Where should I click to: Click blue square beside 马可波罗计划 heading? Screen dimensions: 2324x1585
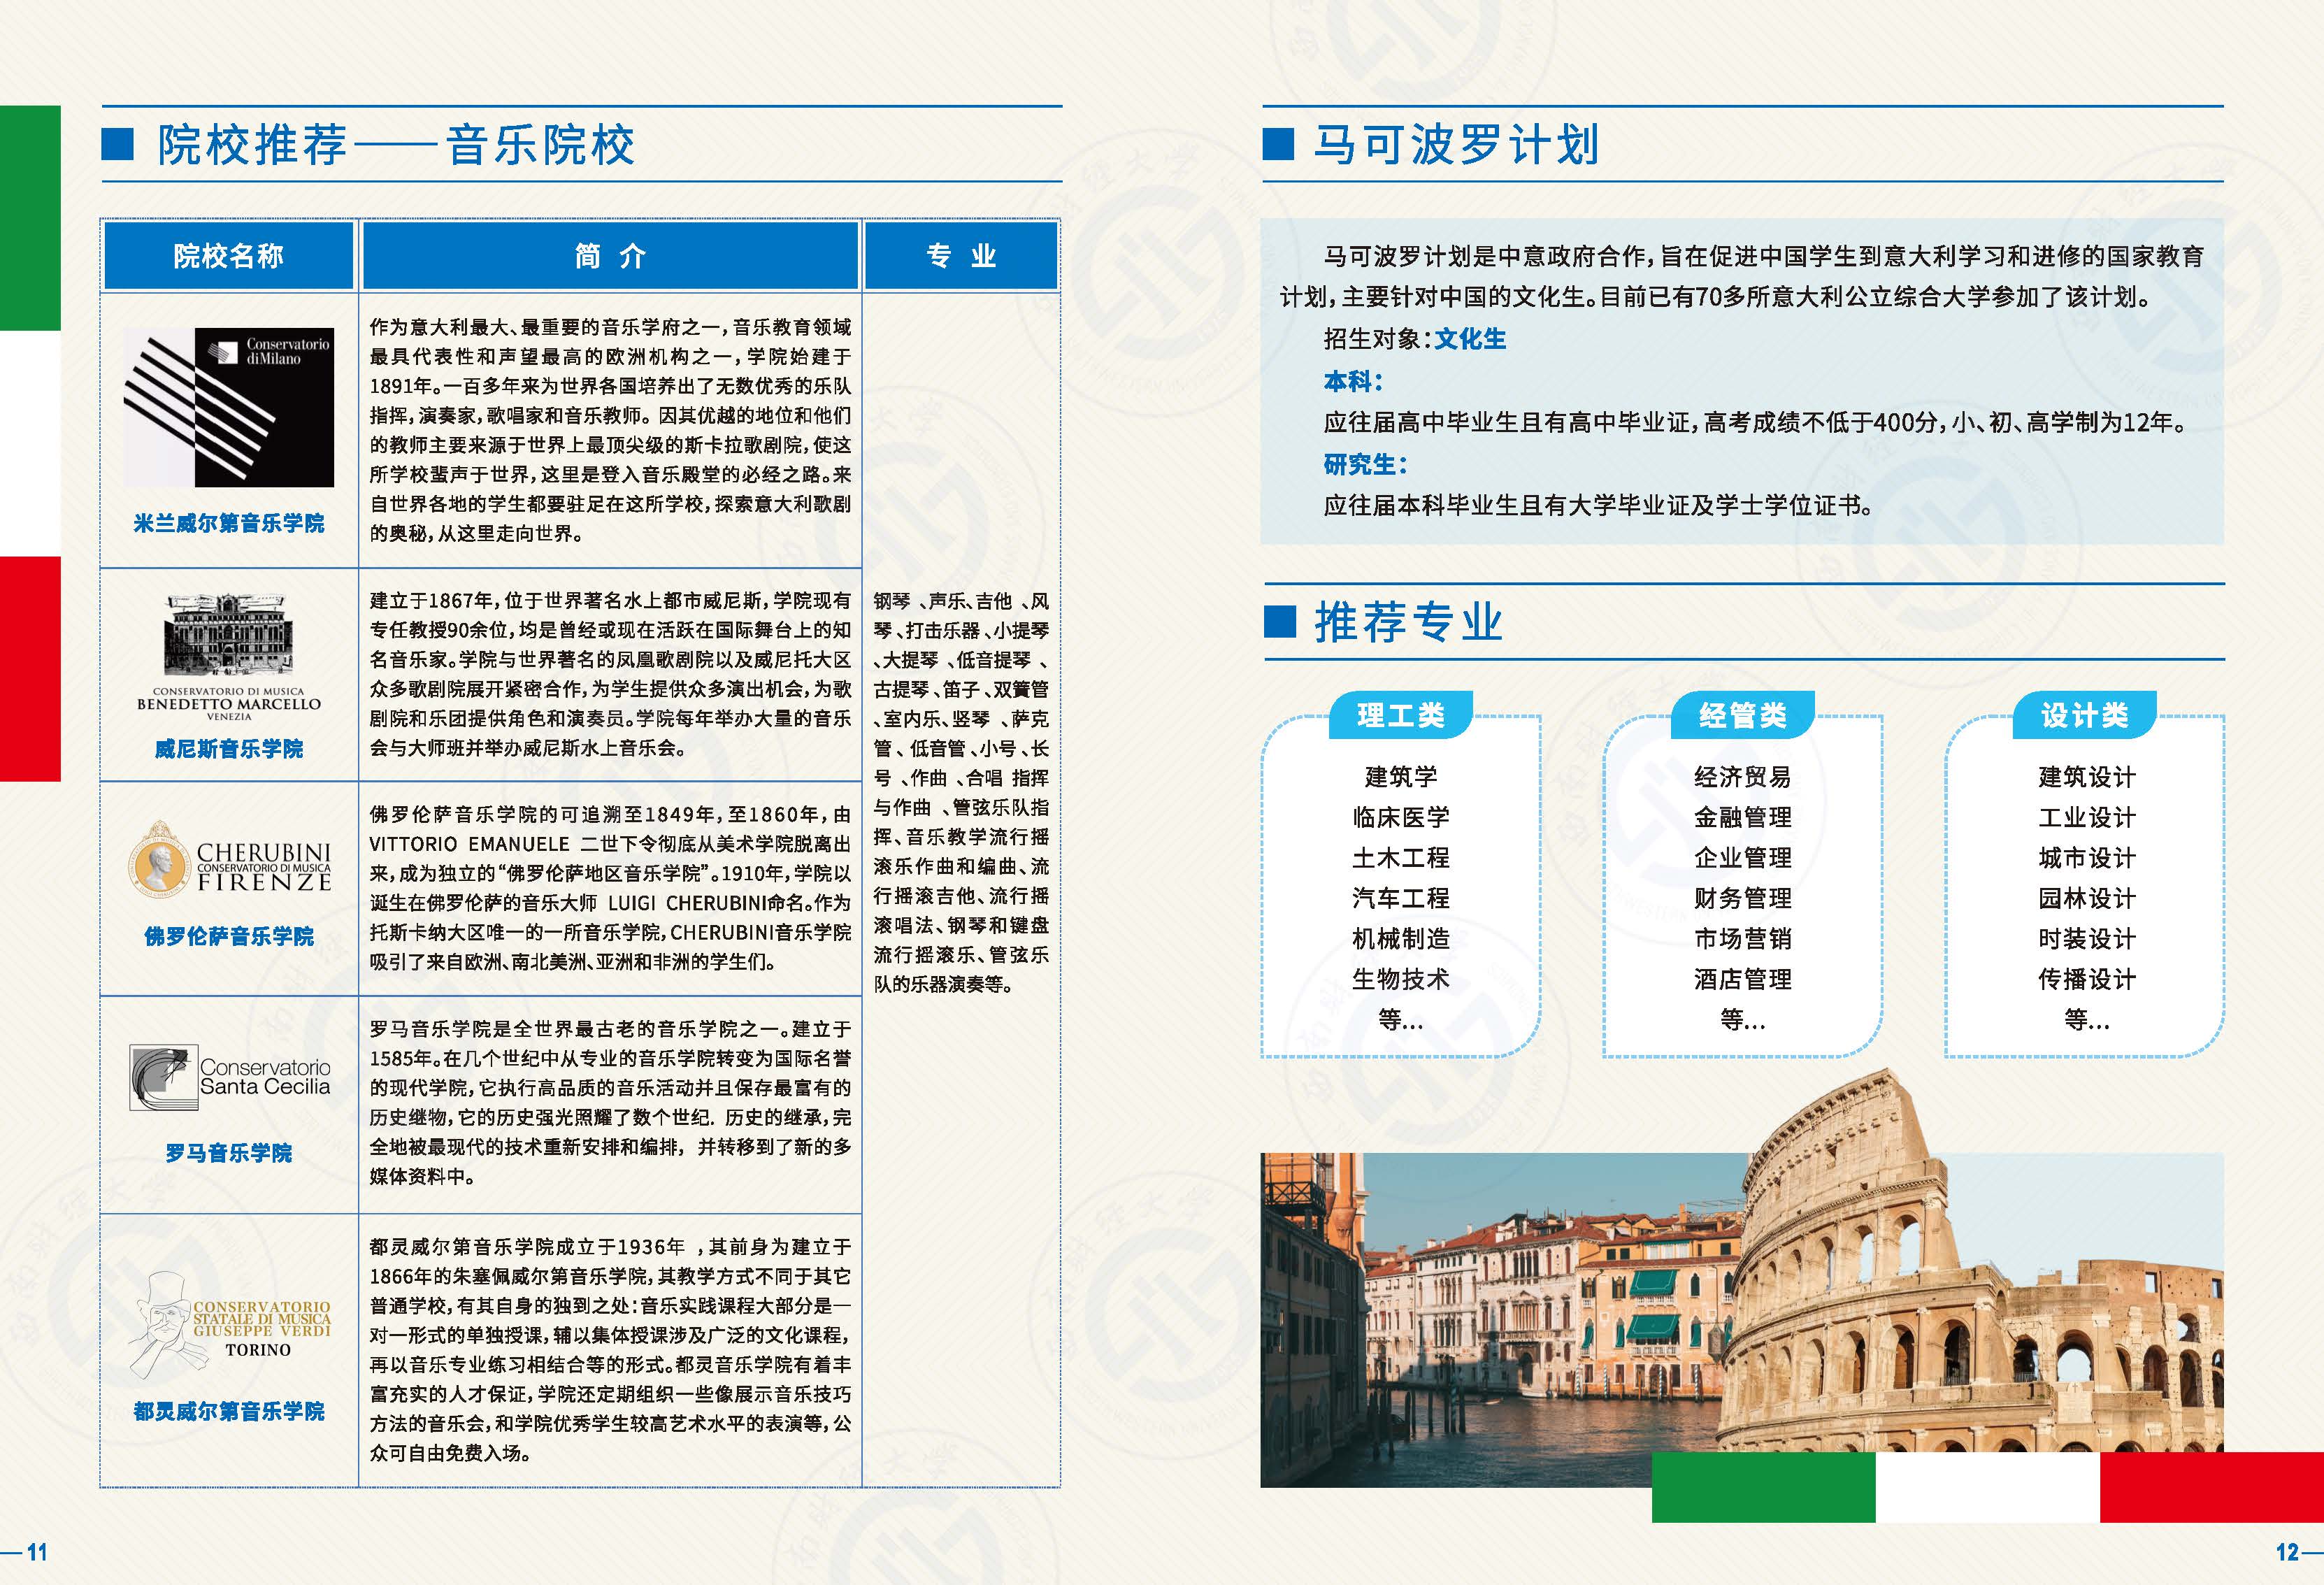(x=1278, y=144)
